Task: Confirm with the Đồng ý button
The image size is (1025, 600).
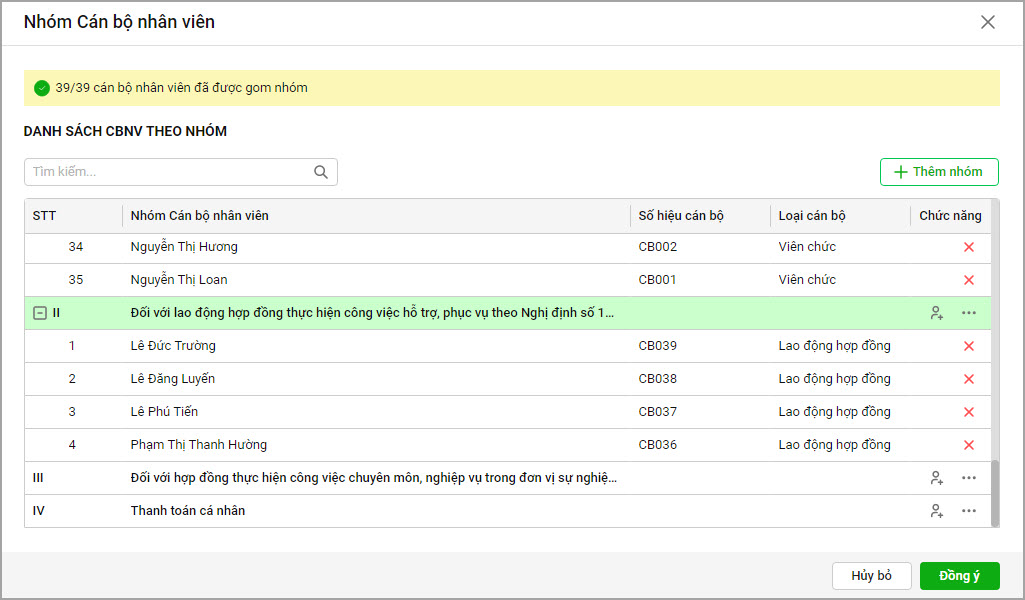Action: (x=959, y=576)
